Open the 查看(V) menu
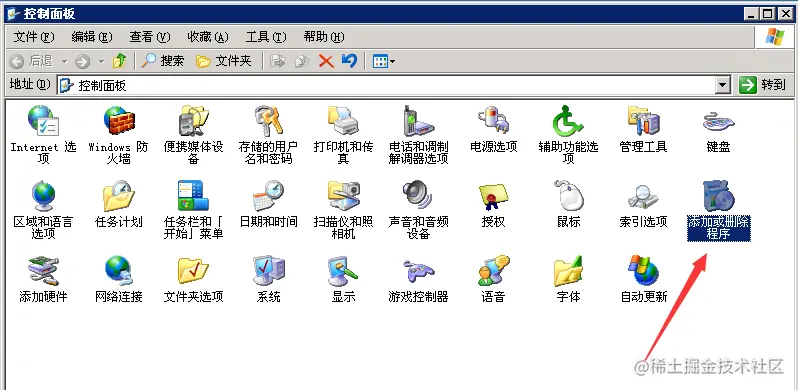The image size is (798, 390). 150,37
